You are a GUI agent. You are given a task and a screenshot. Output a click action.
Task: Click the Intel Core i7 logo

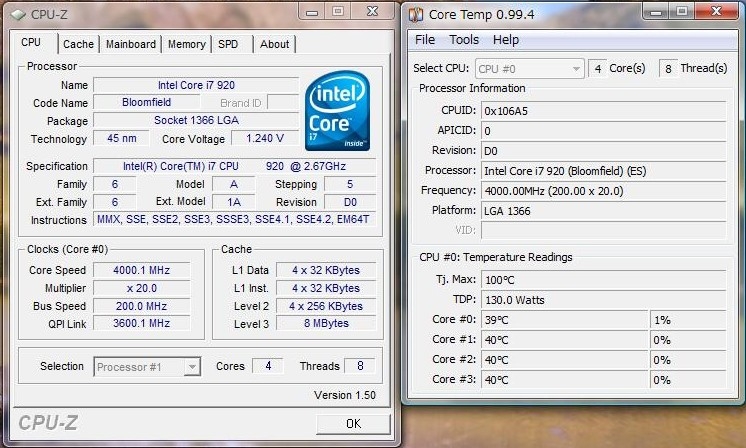click(x=337, y=111)
